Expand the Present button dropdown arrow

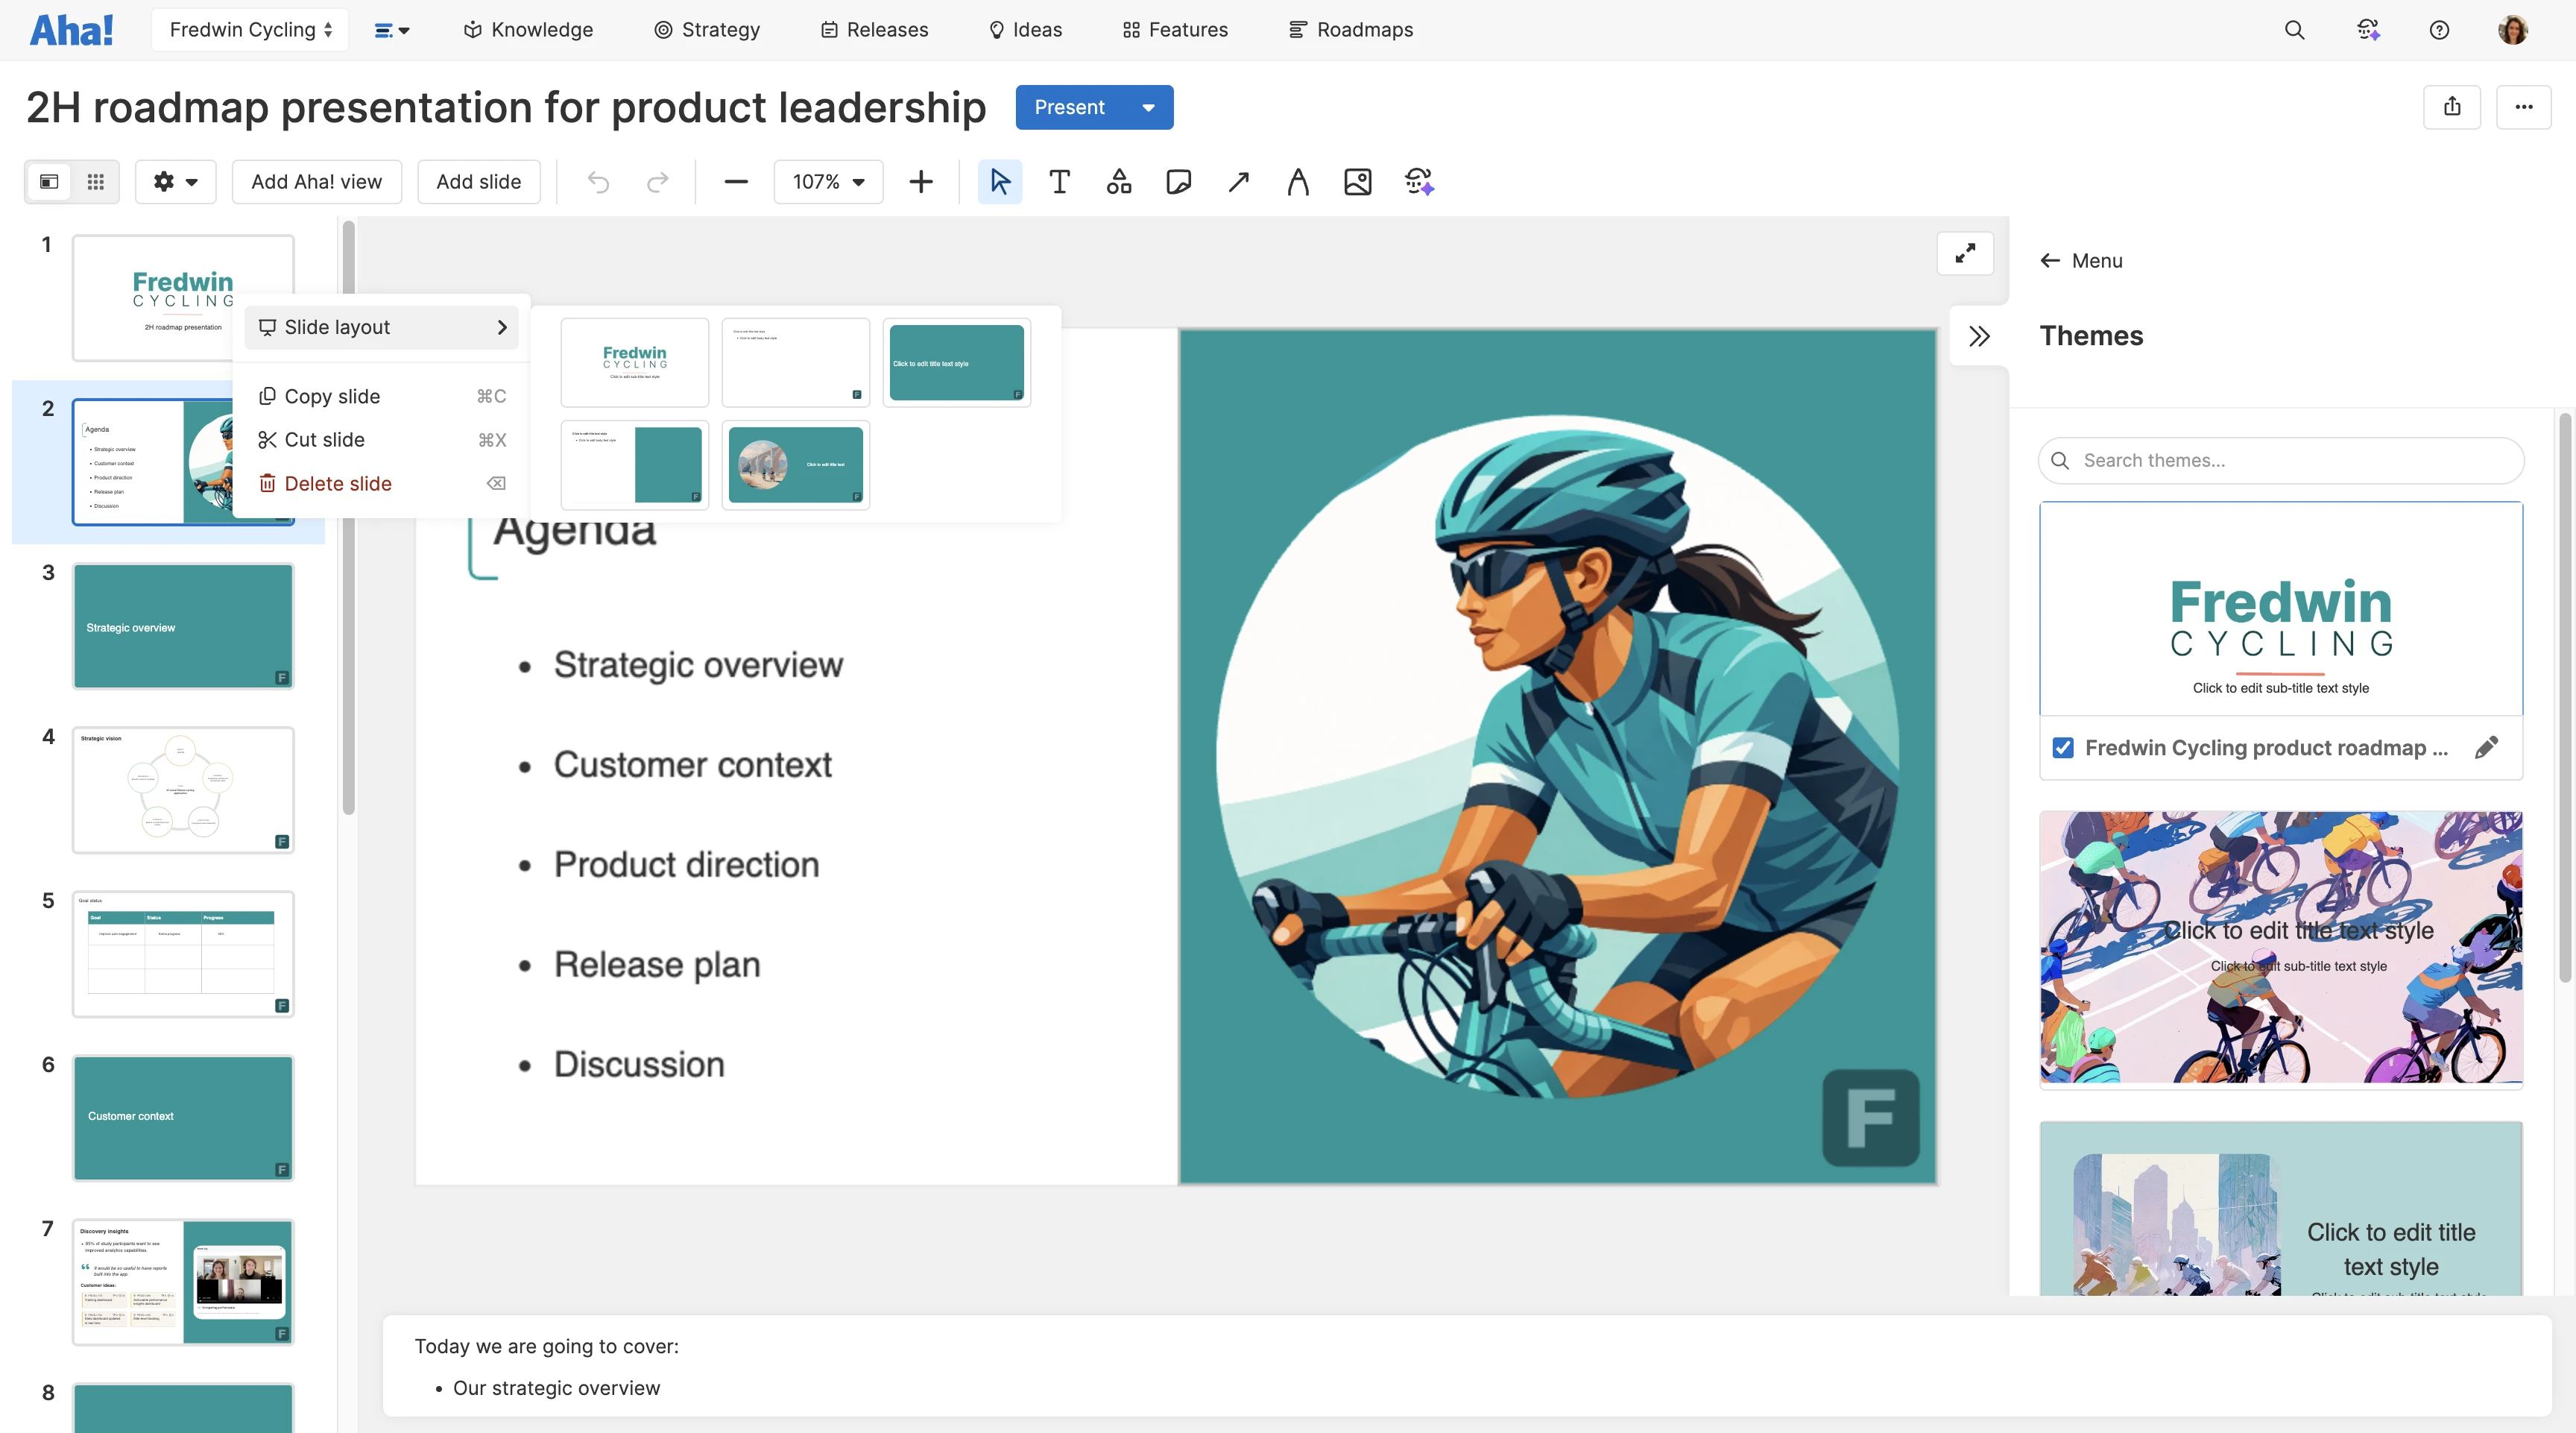click(1148, 108)
